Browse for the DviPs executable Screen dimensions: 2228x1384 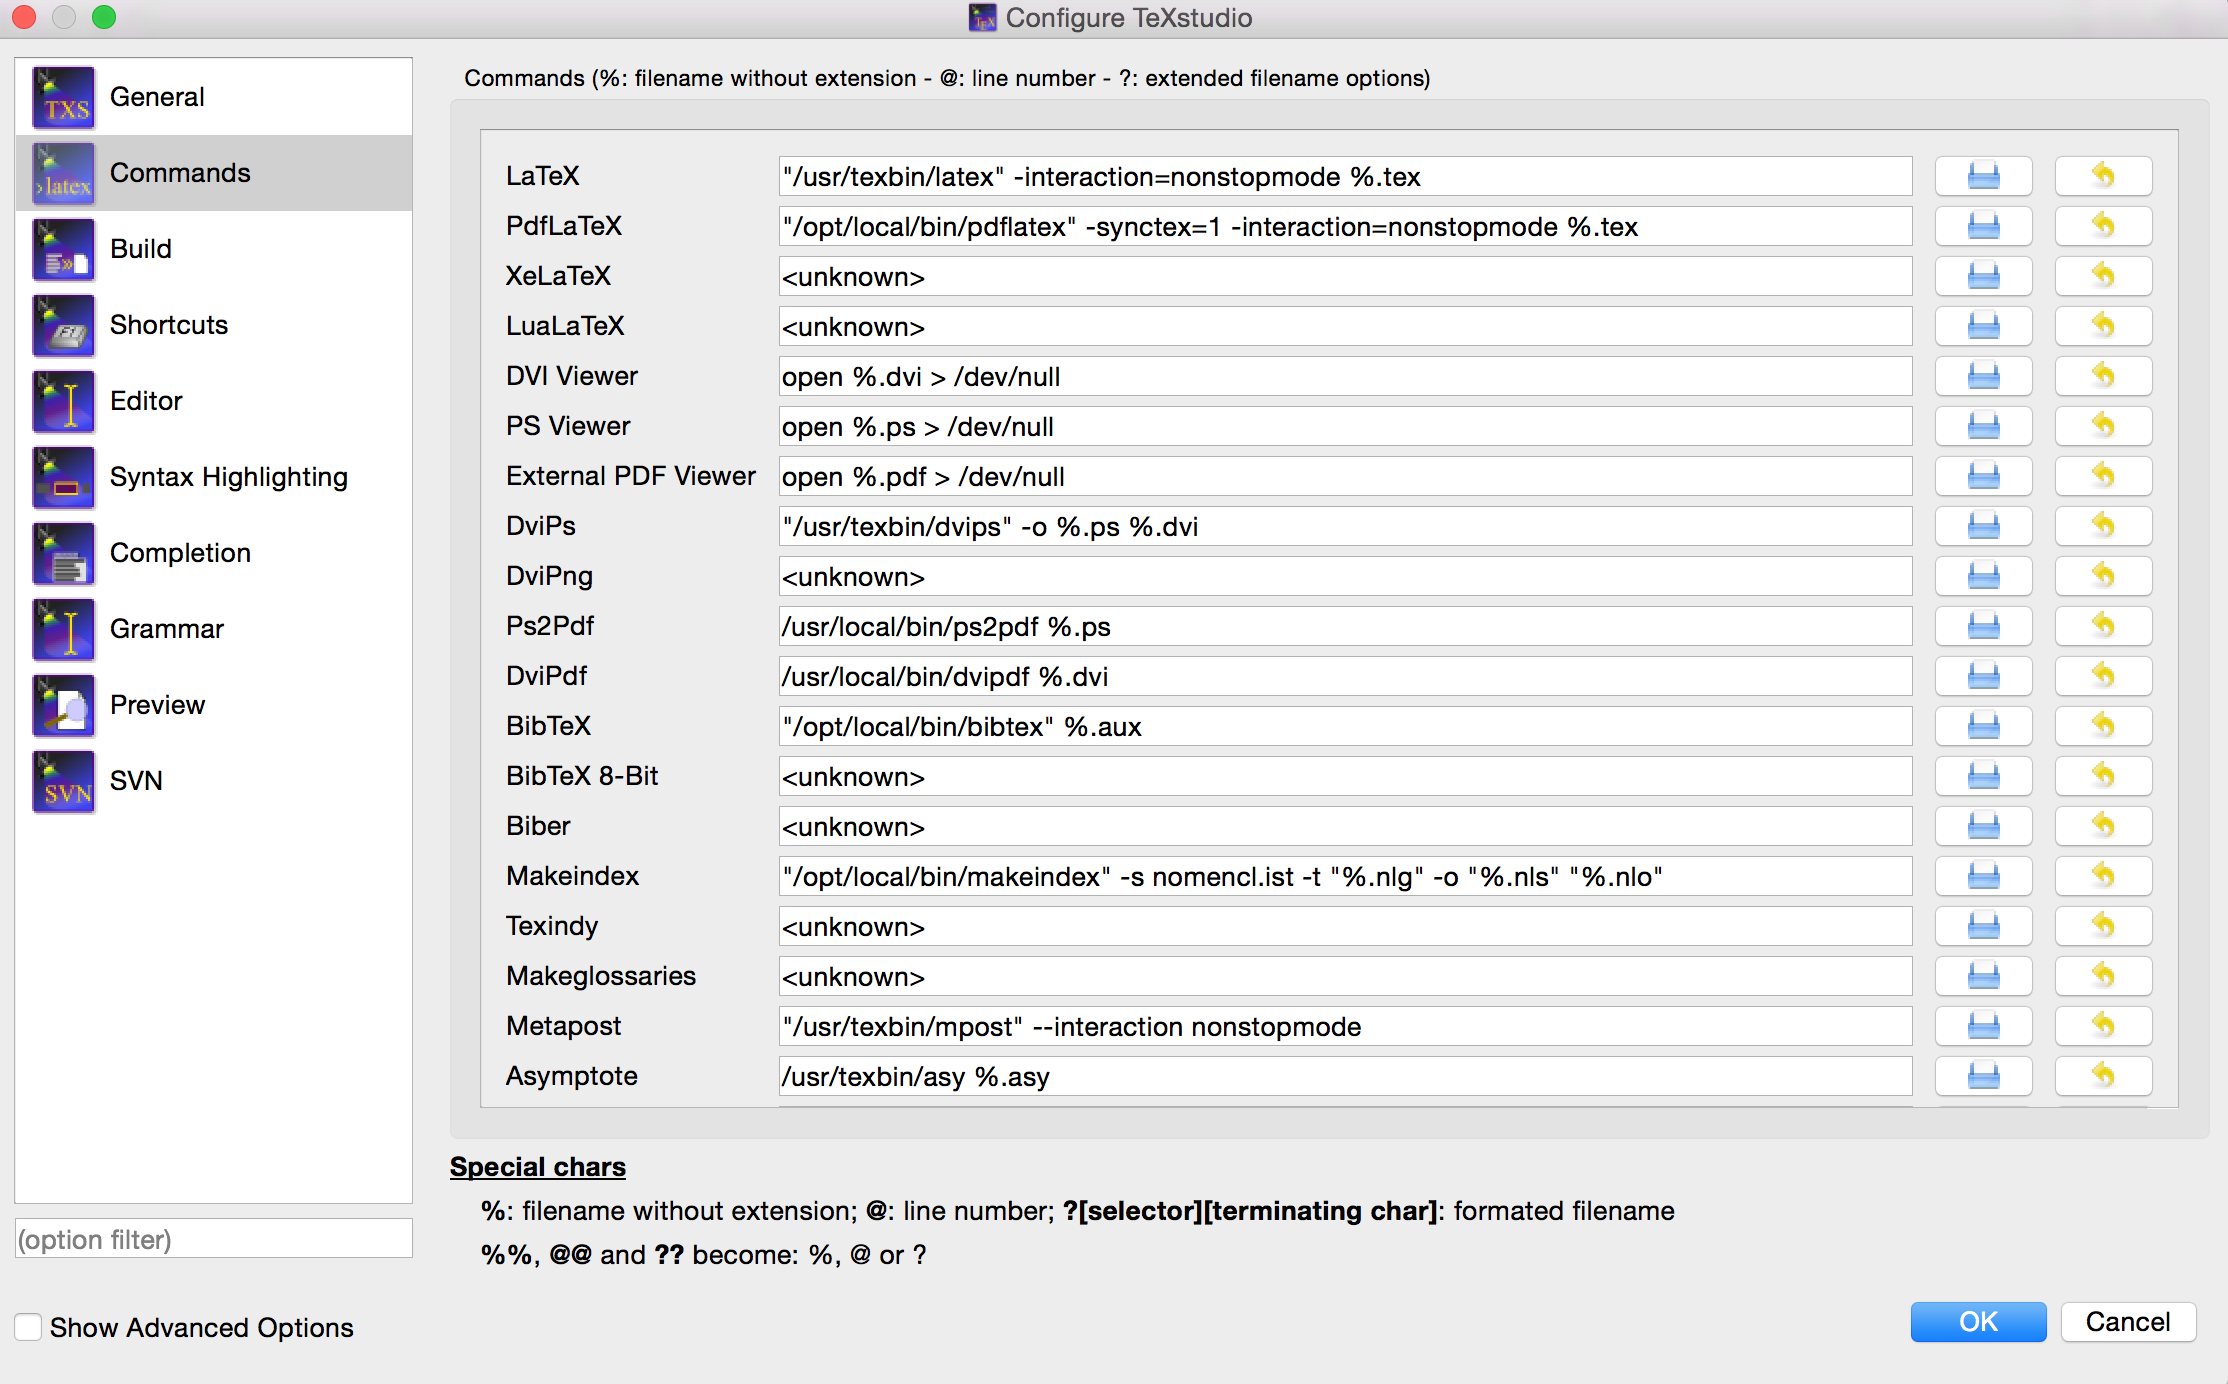coord(1983,526)
